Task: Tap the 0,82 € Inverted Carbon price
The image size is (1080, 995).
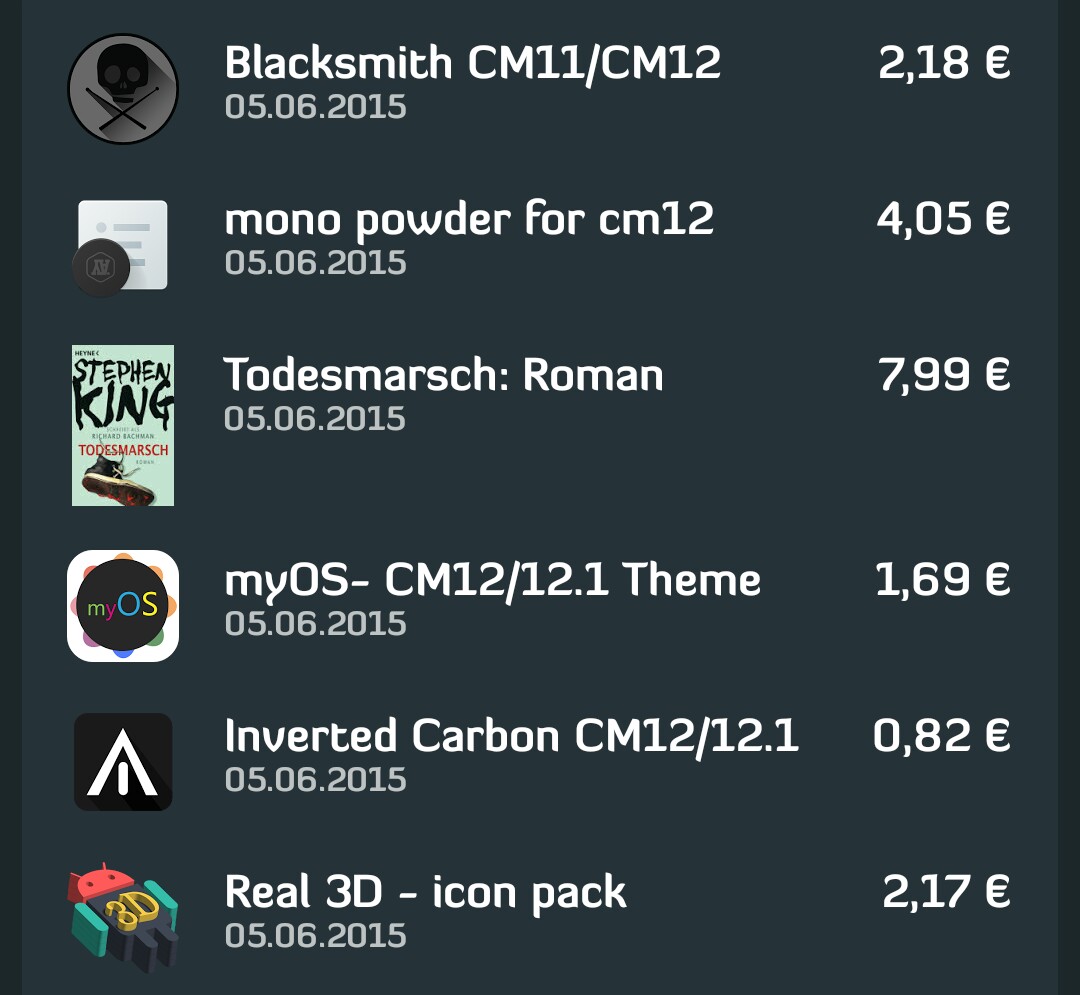Action: [x=941, y=736]
